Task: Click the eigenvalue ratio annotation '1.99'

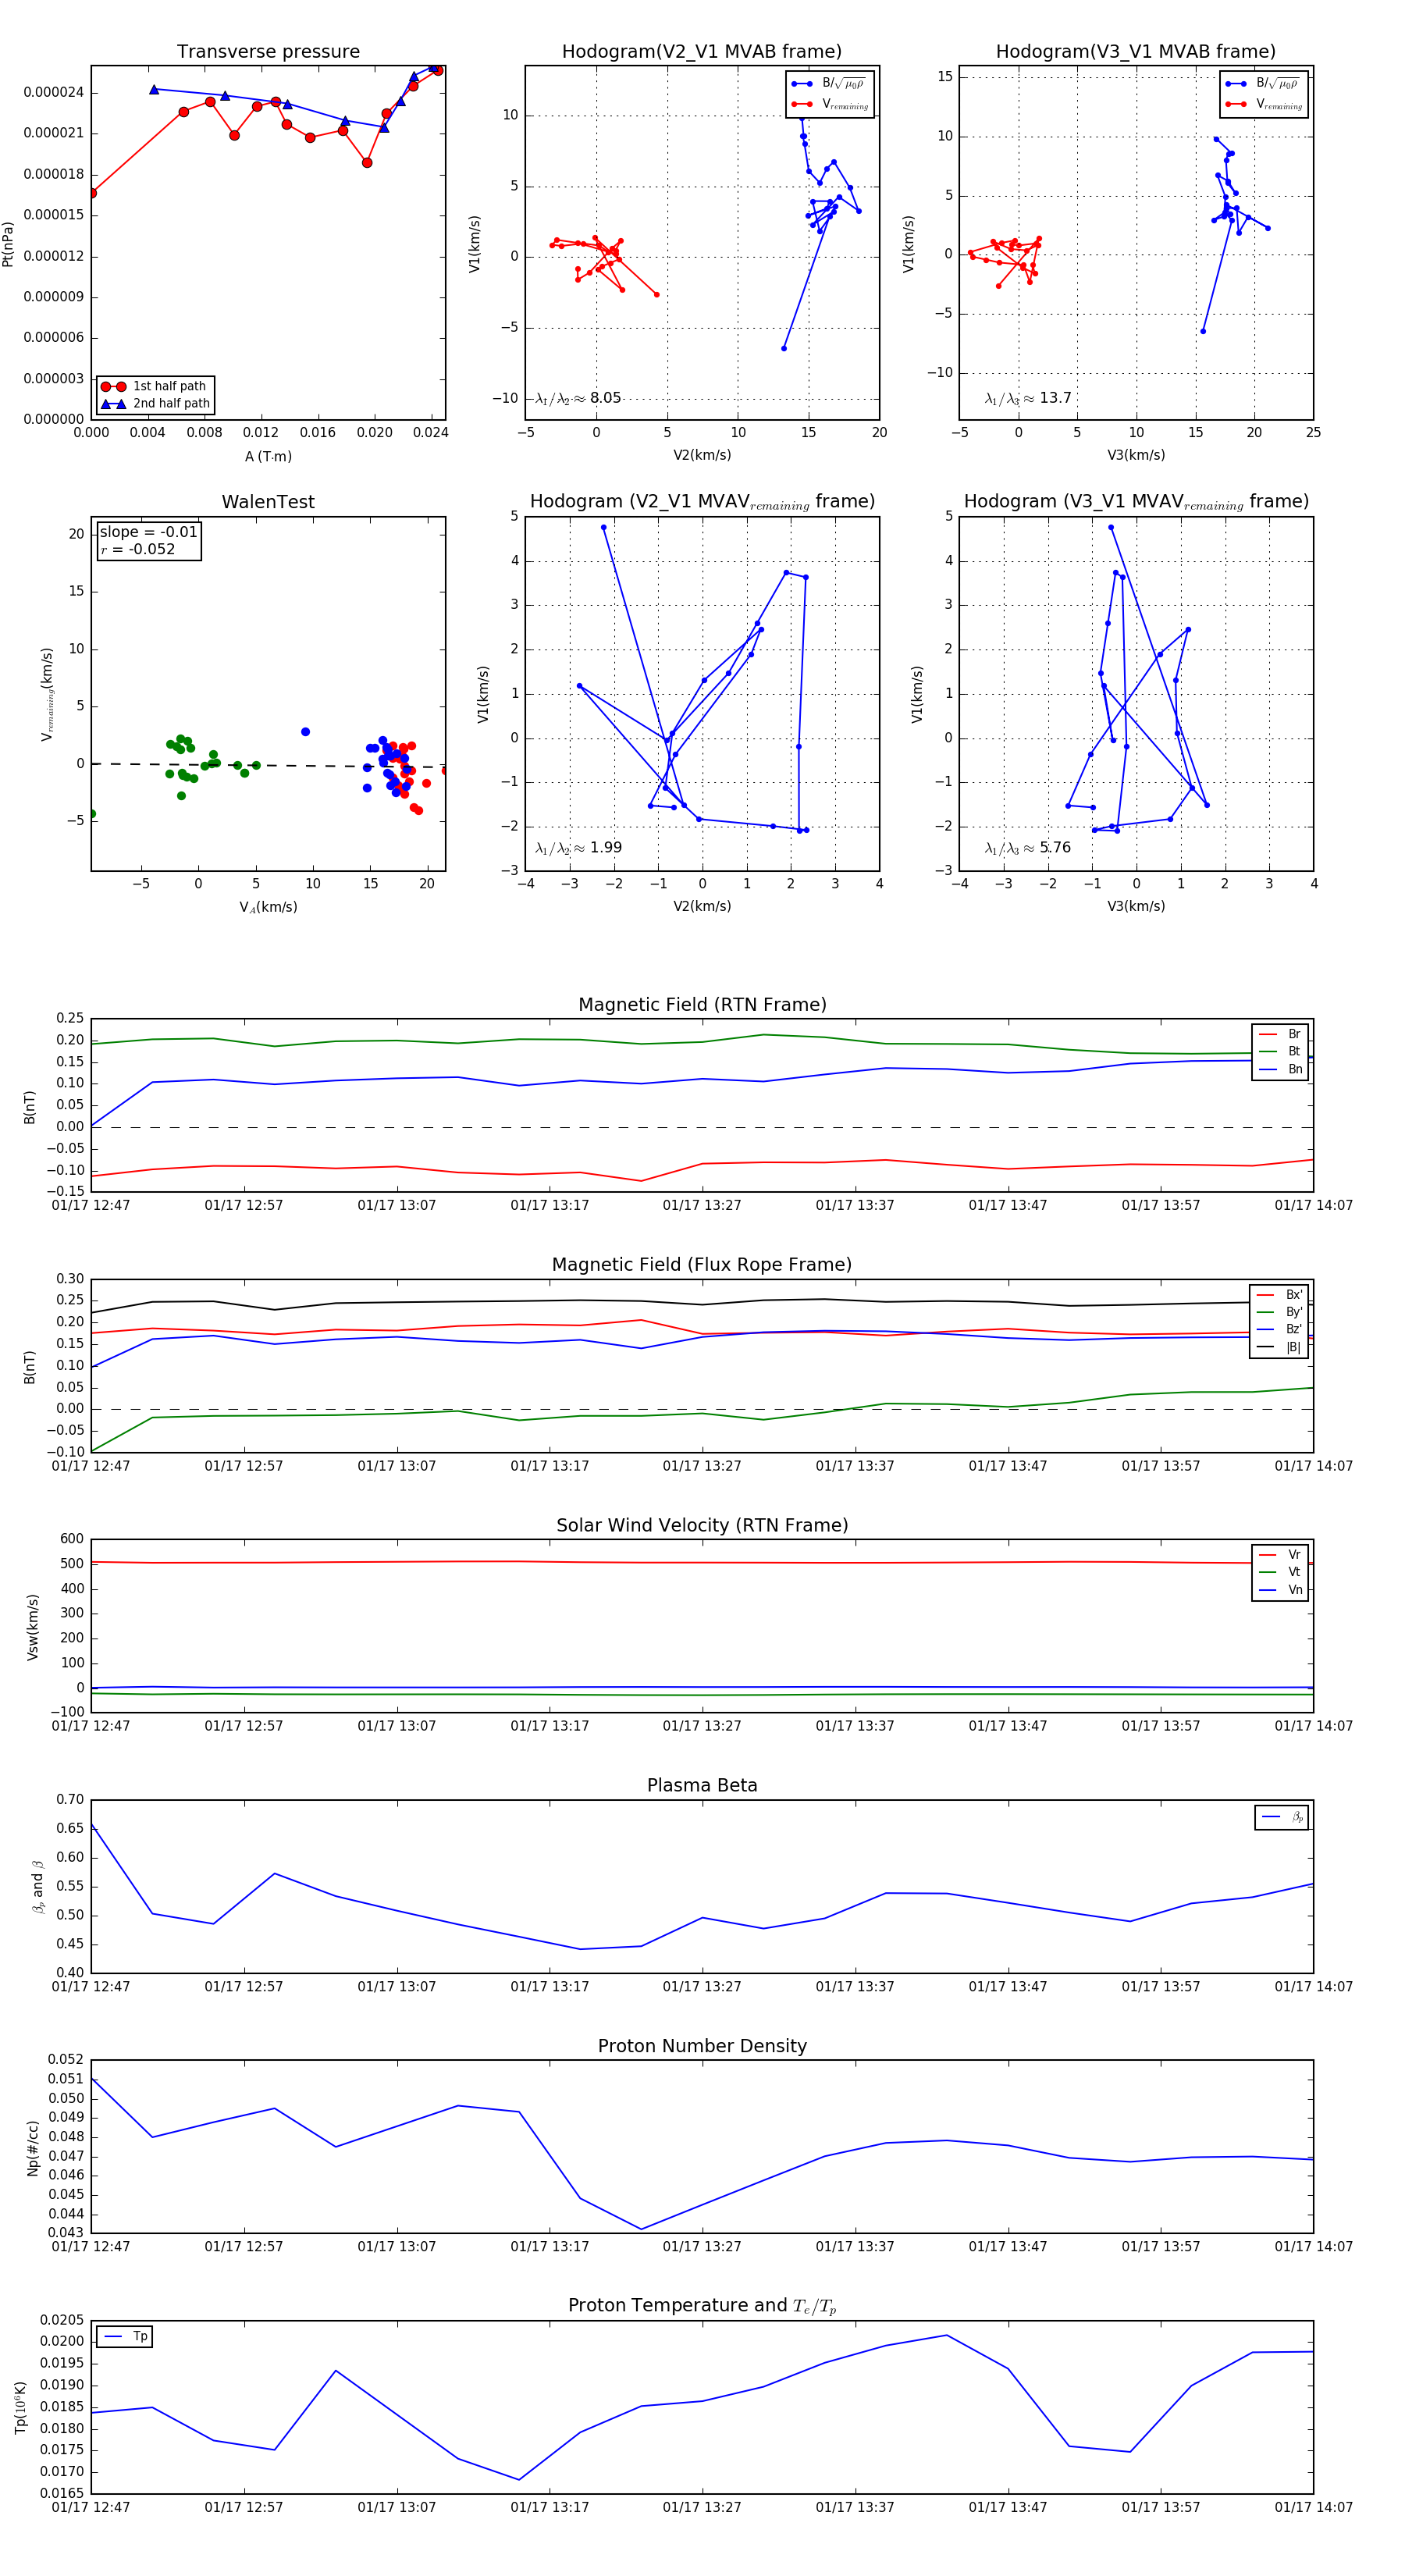Action: [x=578, y=848]
